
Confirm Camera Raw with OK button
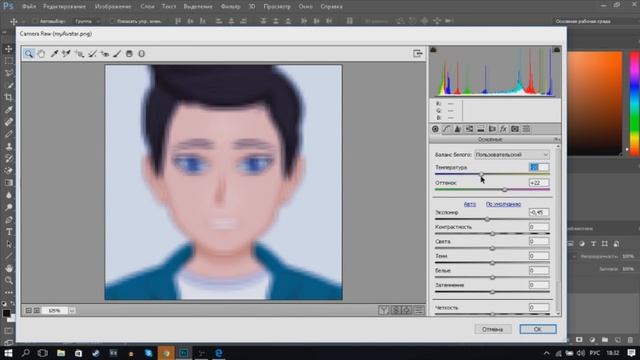pyautogui.click(x=538, y=329)
